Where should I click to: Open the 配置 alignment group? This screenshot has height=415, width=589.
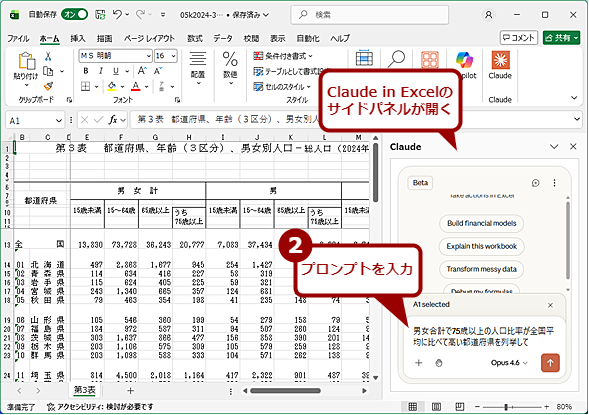tap(198, 68)
